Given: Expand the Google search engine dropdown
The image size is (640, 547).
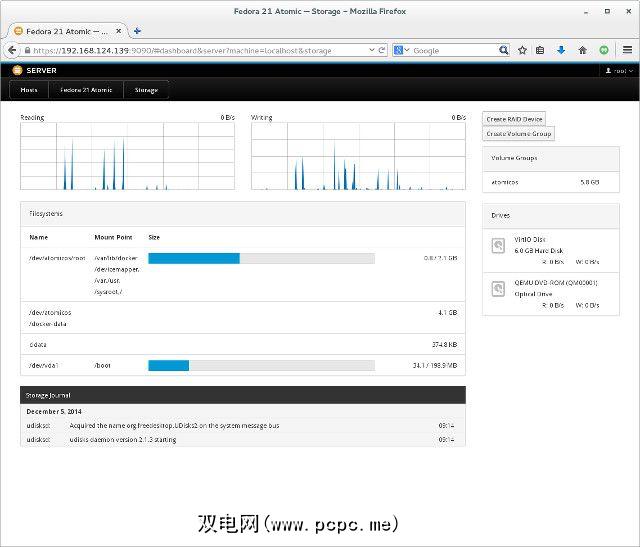Looking at the screenshot, I should click(401, 50).
